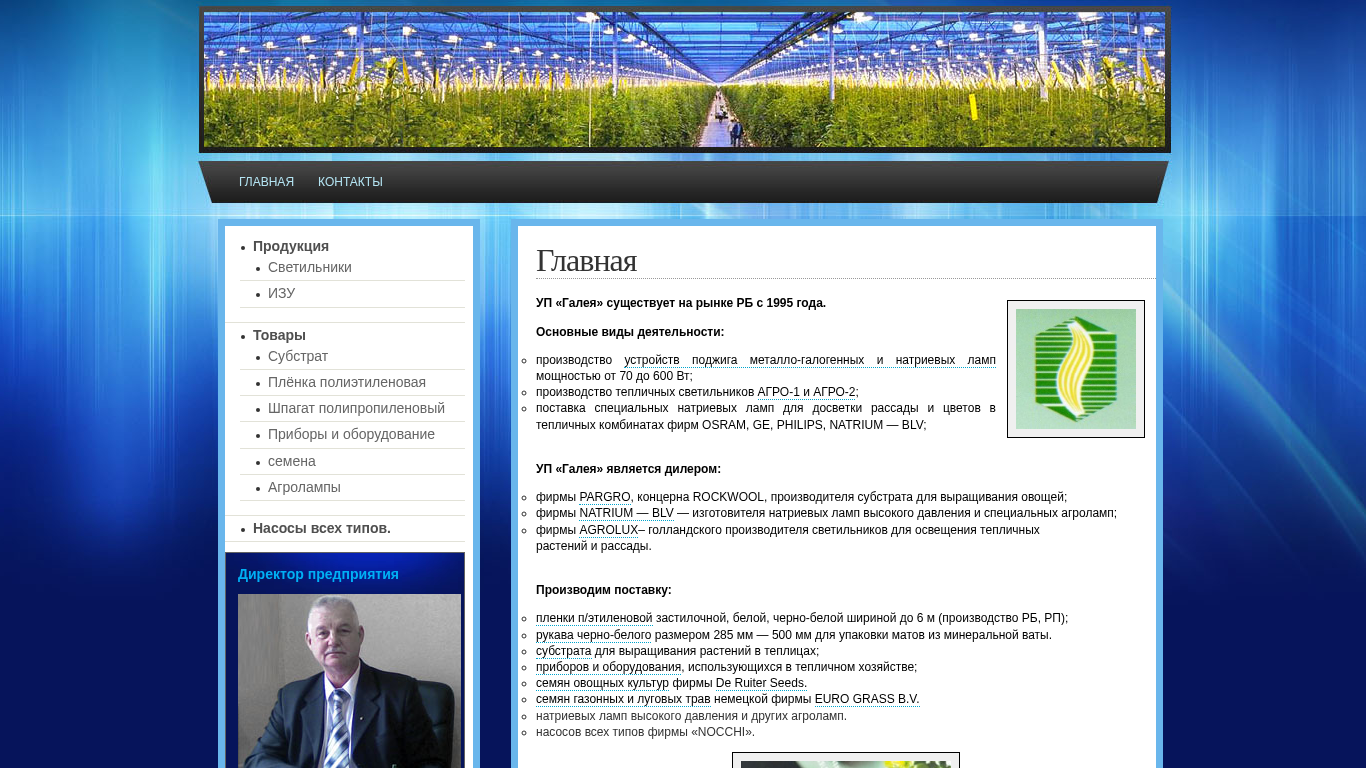Viewport: 1366px width, 768px height.
Task: Go to Светильники in sidebar
Action: (x=310, y=267)
